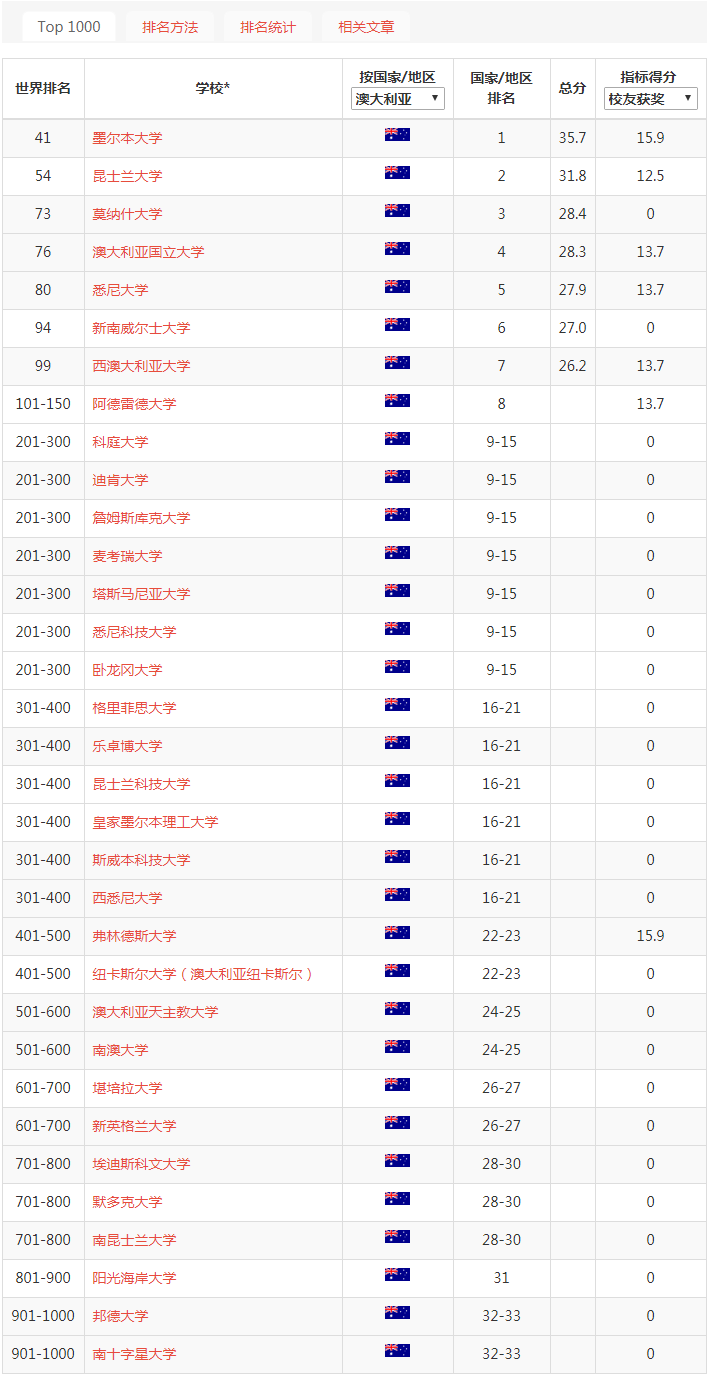Click the Australia flag in 科廷大学 row
The height and width of the screenshot is (1374, 707).
coord(397,439)
